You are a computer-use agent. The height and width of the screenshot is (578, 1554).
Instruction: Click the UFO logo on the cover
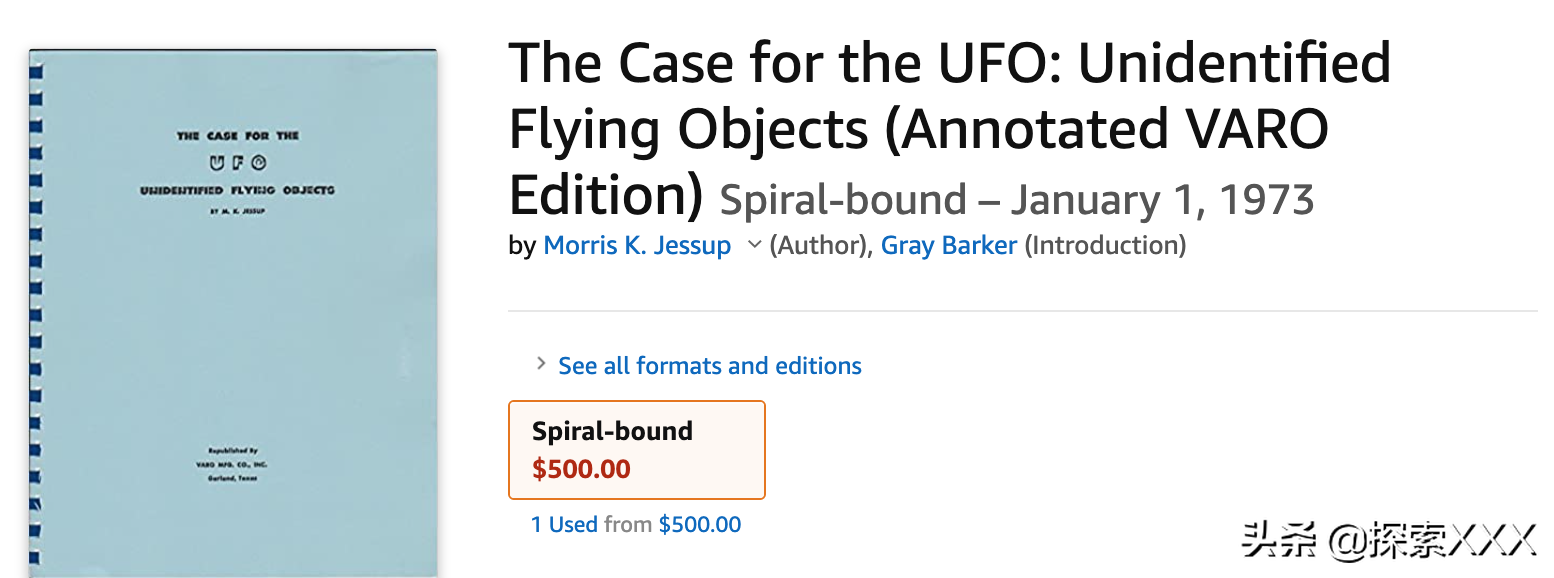[237, 161]
